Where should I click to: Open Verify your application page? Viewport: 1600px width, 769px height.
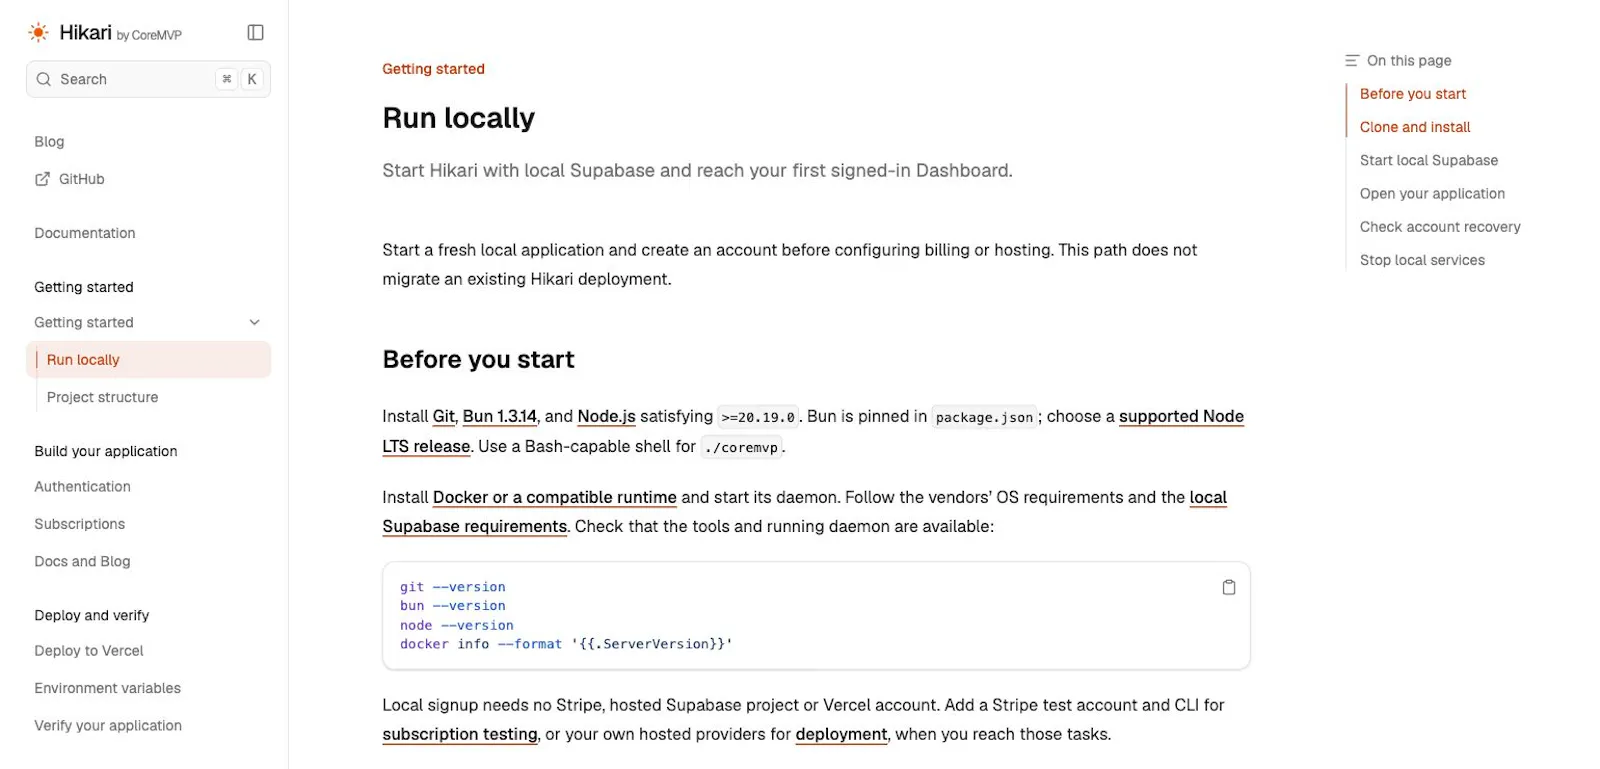[x=108, y=726]
